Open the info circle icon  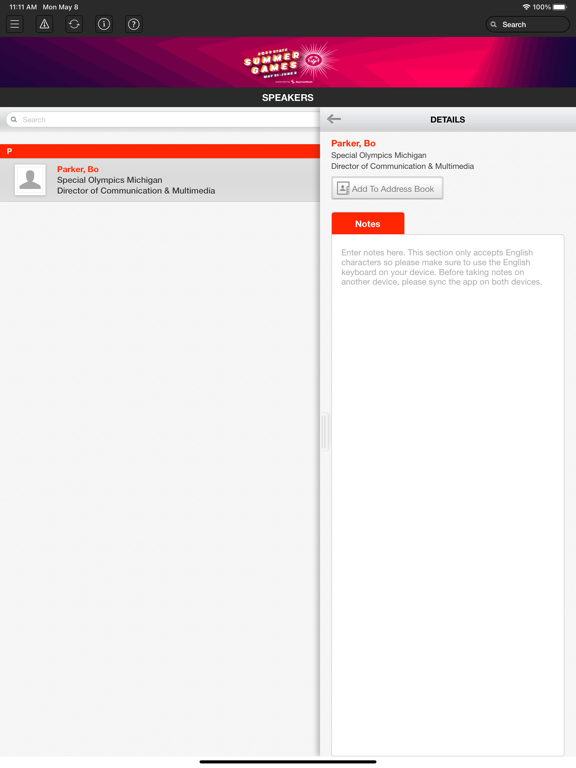(104, 24)
